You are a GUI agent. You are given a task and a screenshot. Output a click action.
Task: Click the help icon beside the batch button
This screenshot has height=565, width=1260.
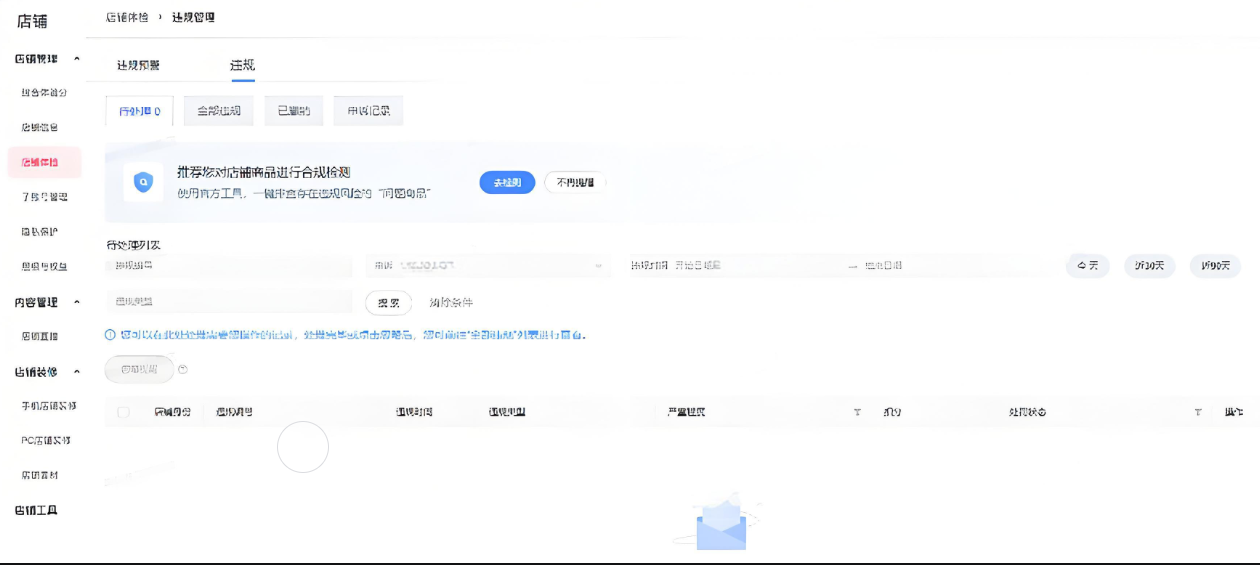click(x=183, y=369)
